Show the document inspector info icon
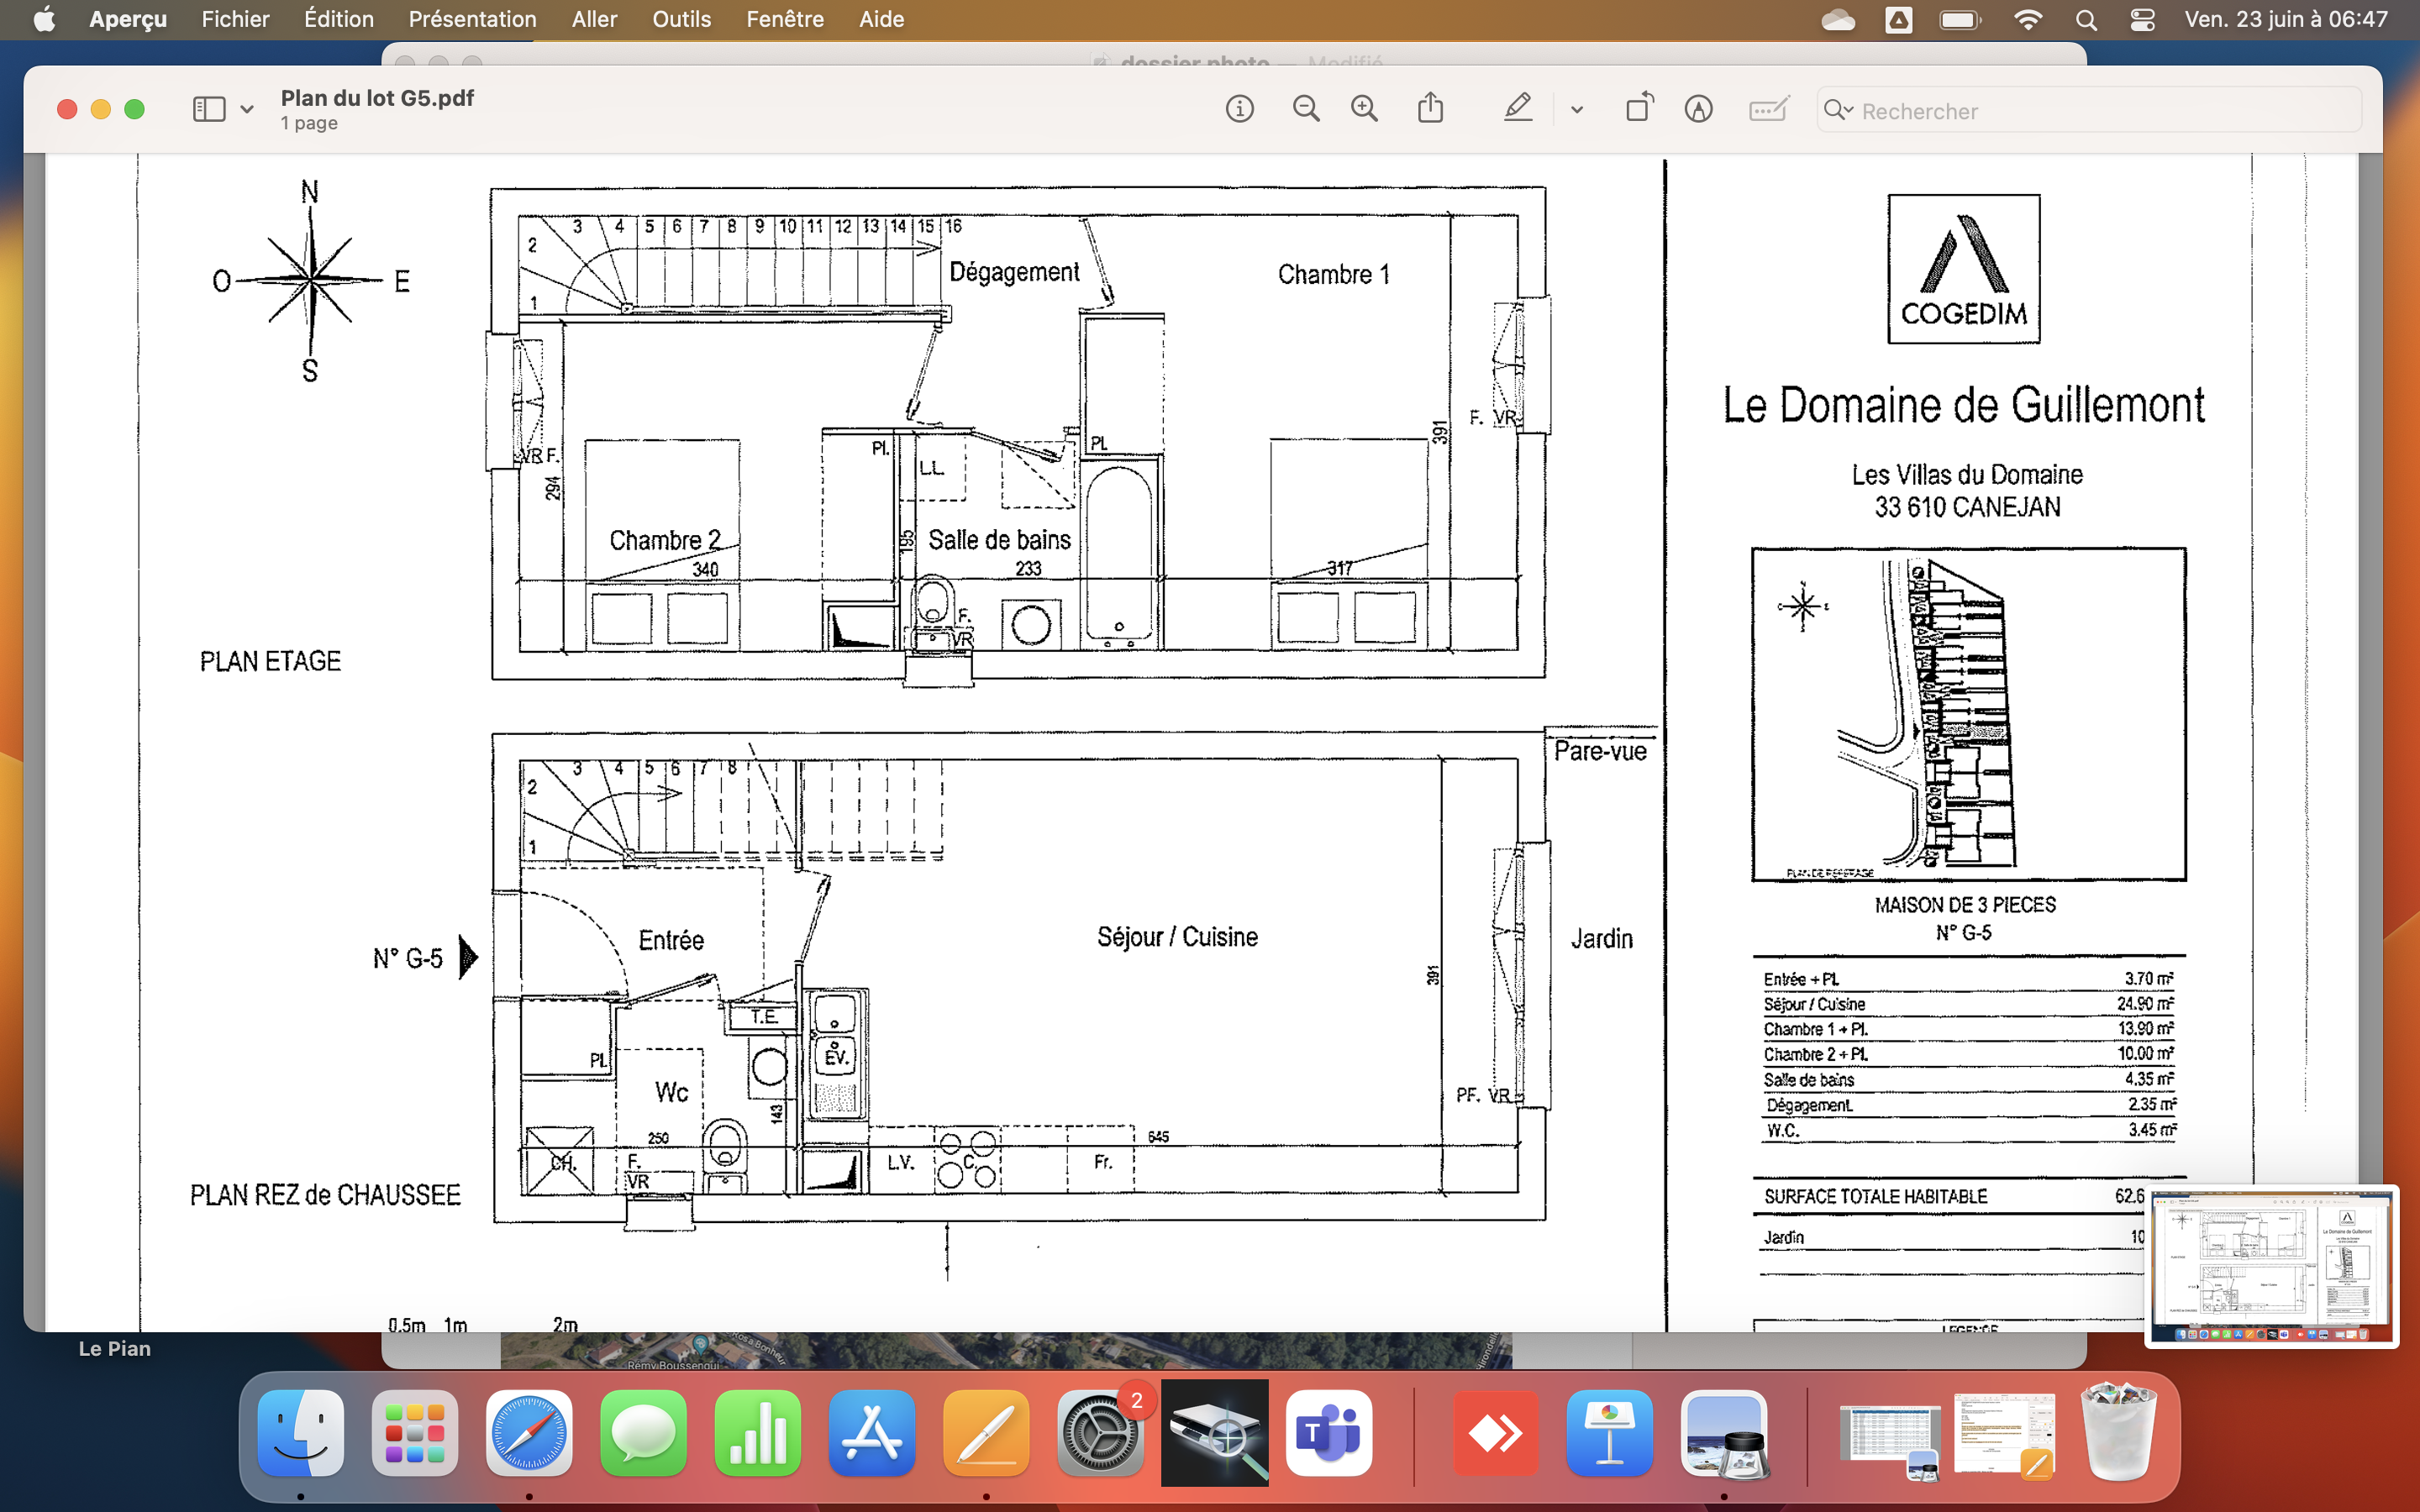The height and width of the screenshot is (1512, 2420). coord(1239,109)
